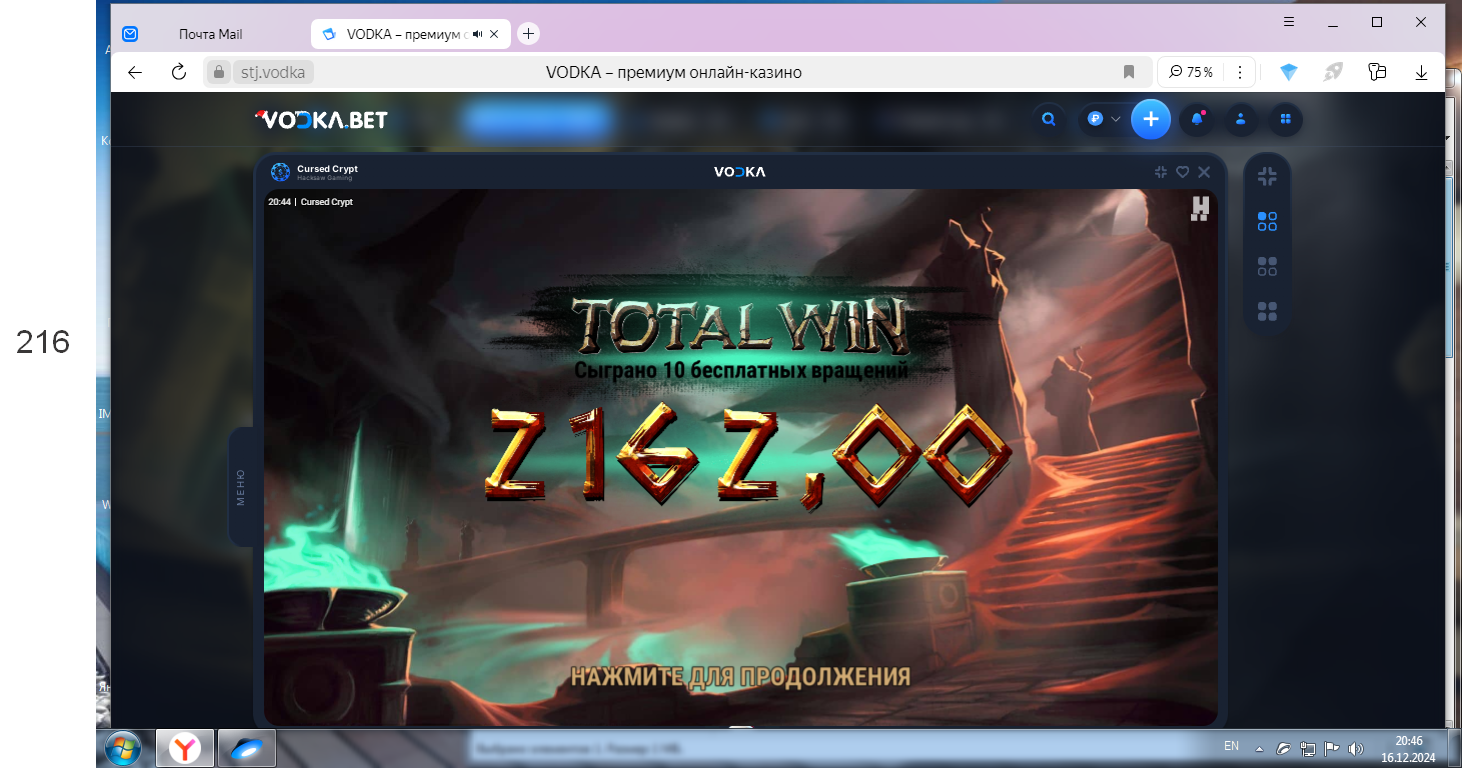
Task: Click the blue diamond extension icon
Action: tap(1289, 72)
